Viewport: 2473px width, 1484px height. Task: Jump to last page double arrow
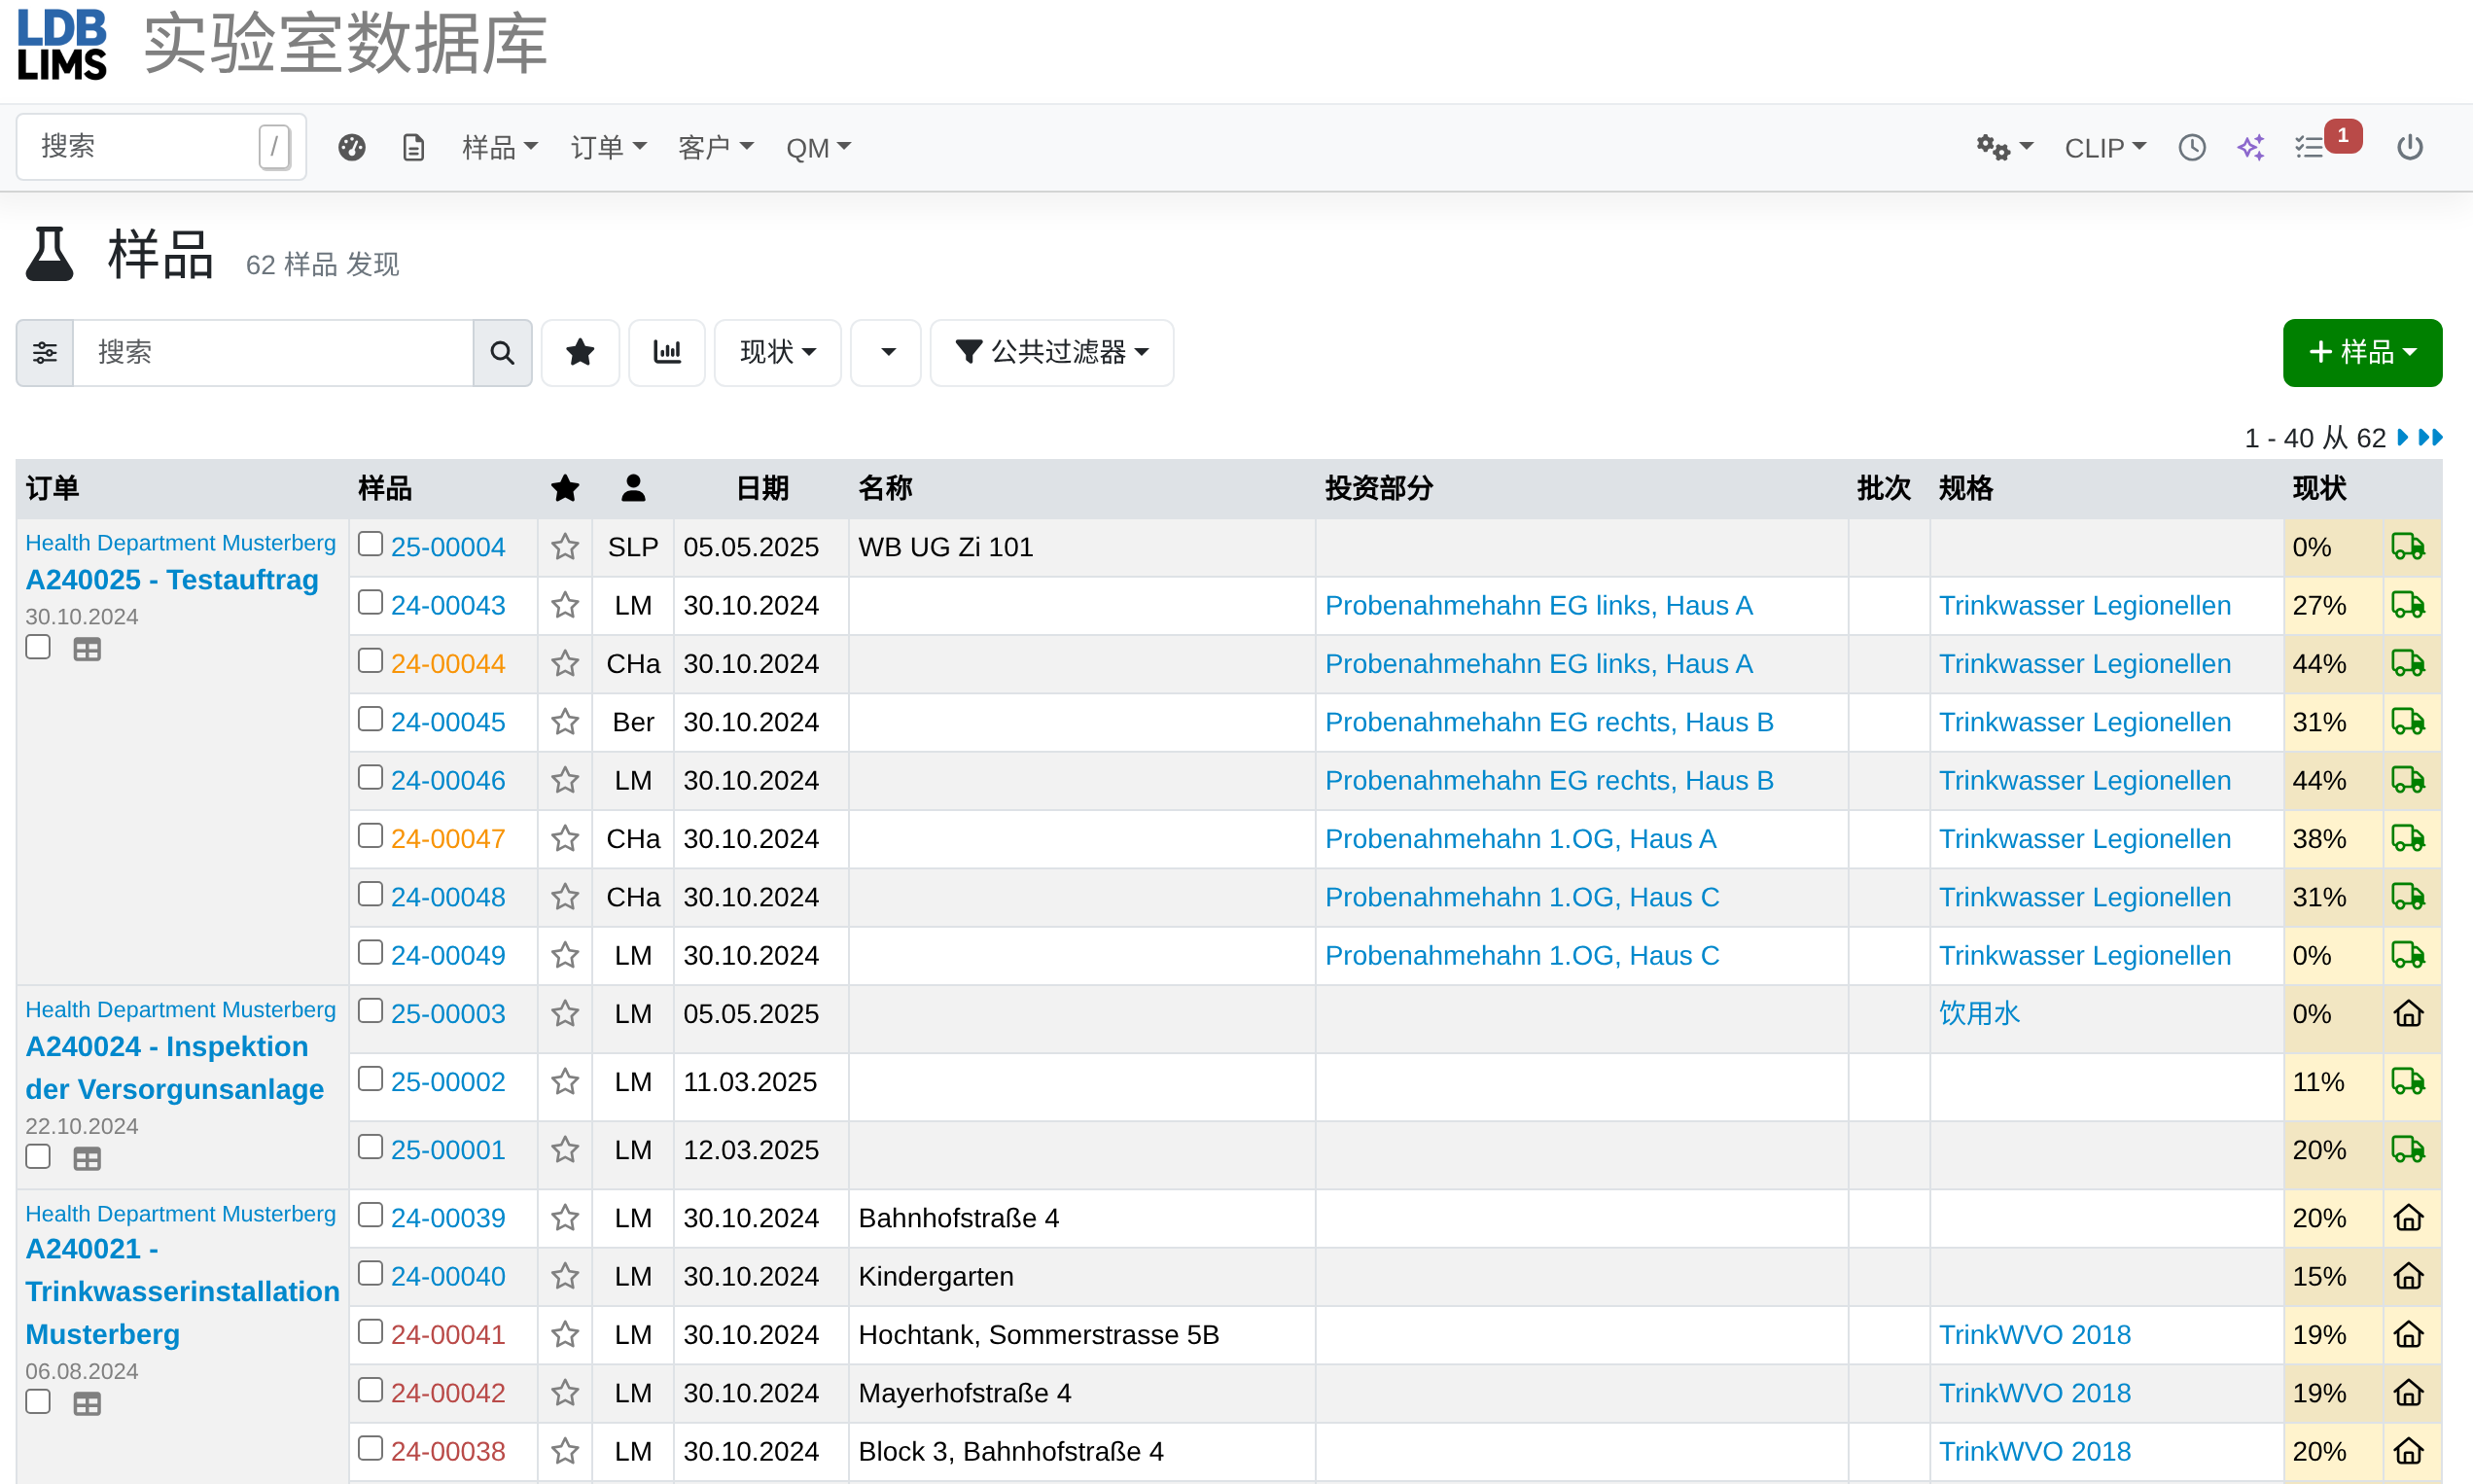2430,437
